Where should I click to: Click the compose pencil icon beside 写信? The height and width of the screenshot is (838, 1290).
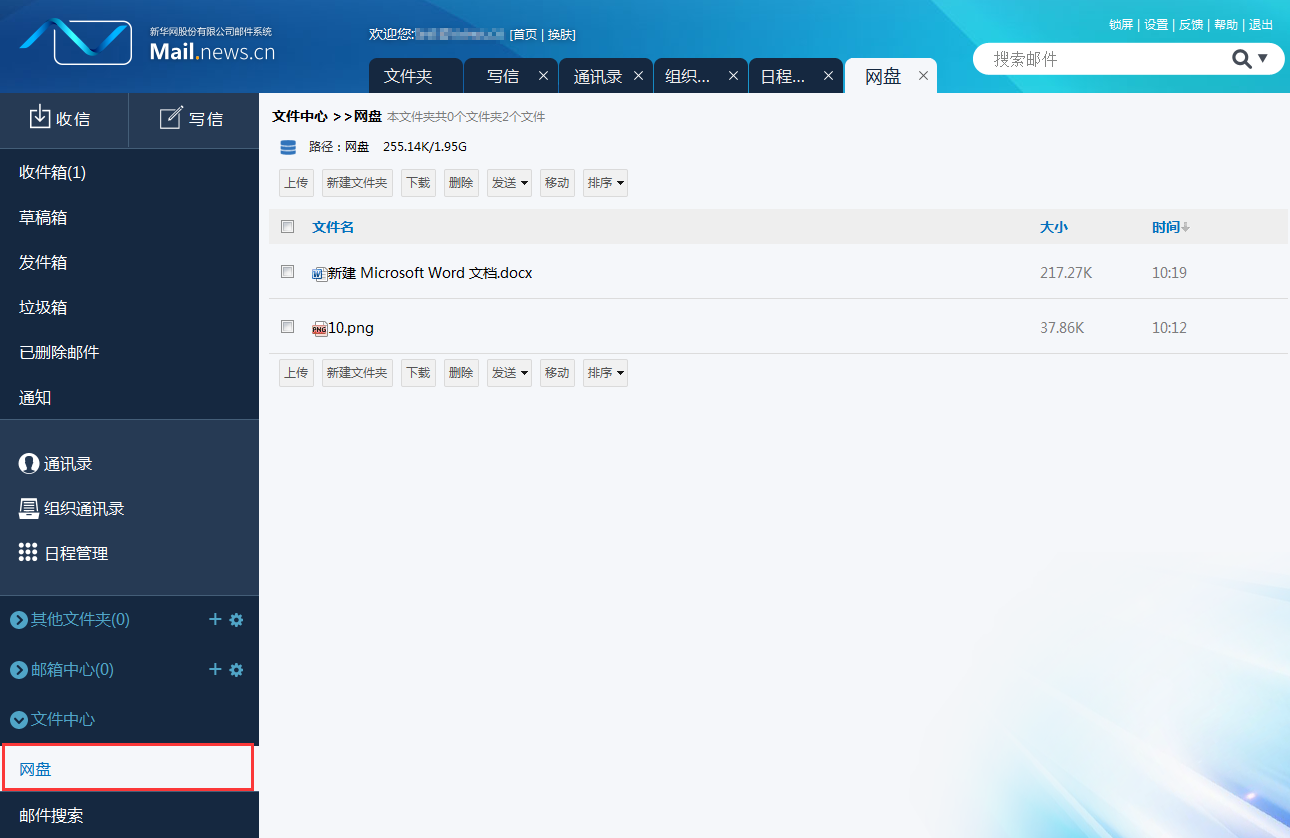pyautogui.click(x=171, y=118)
